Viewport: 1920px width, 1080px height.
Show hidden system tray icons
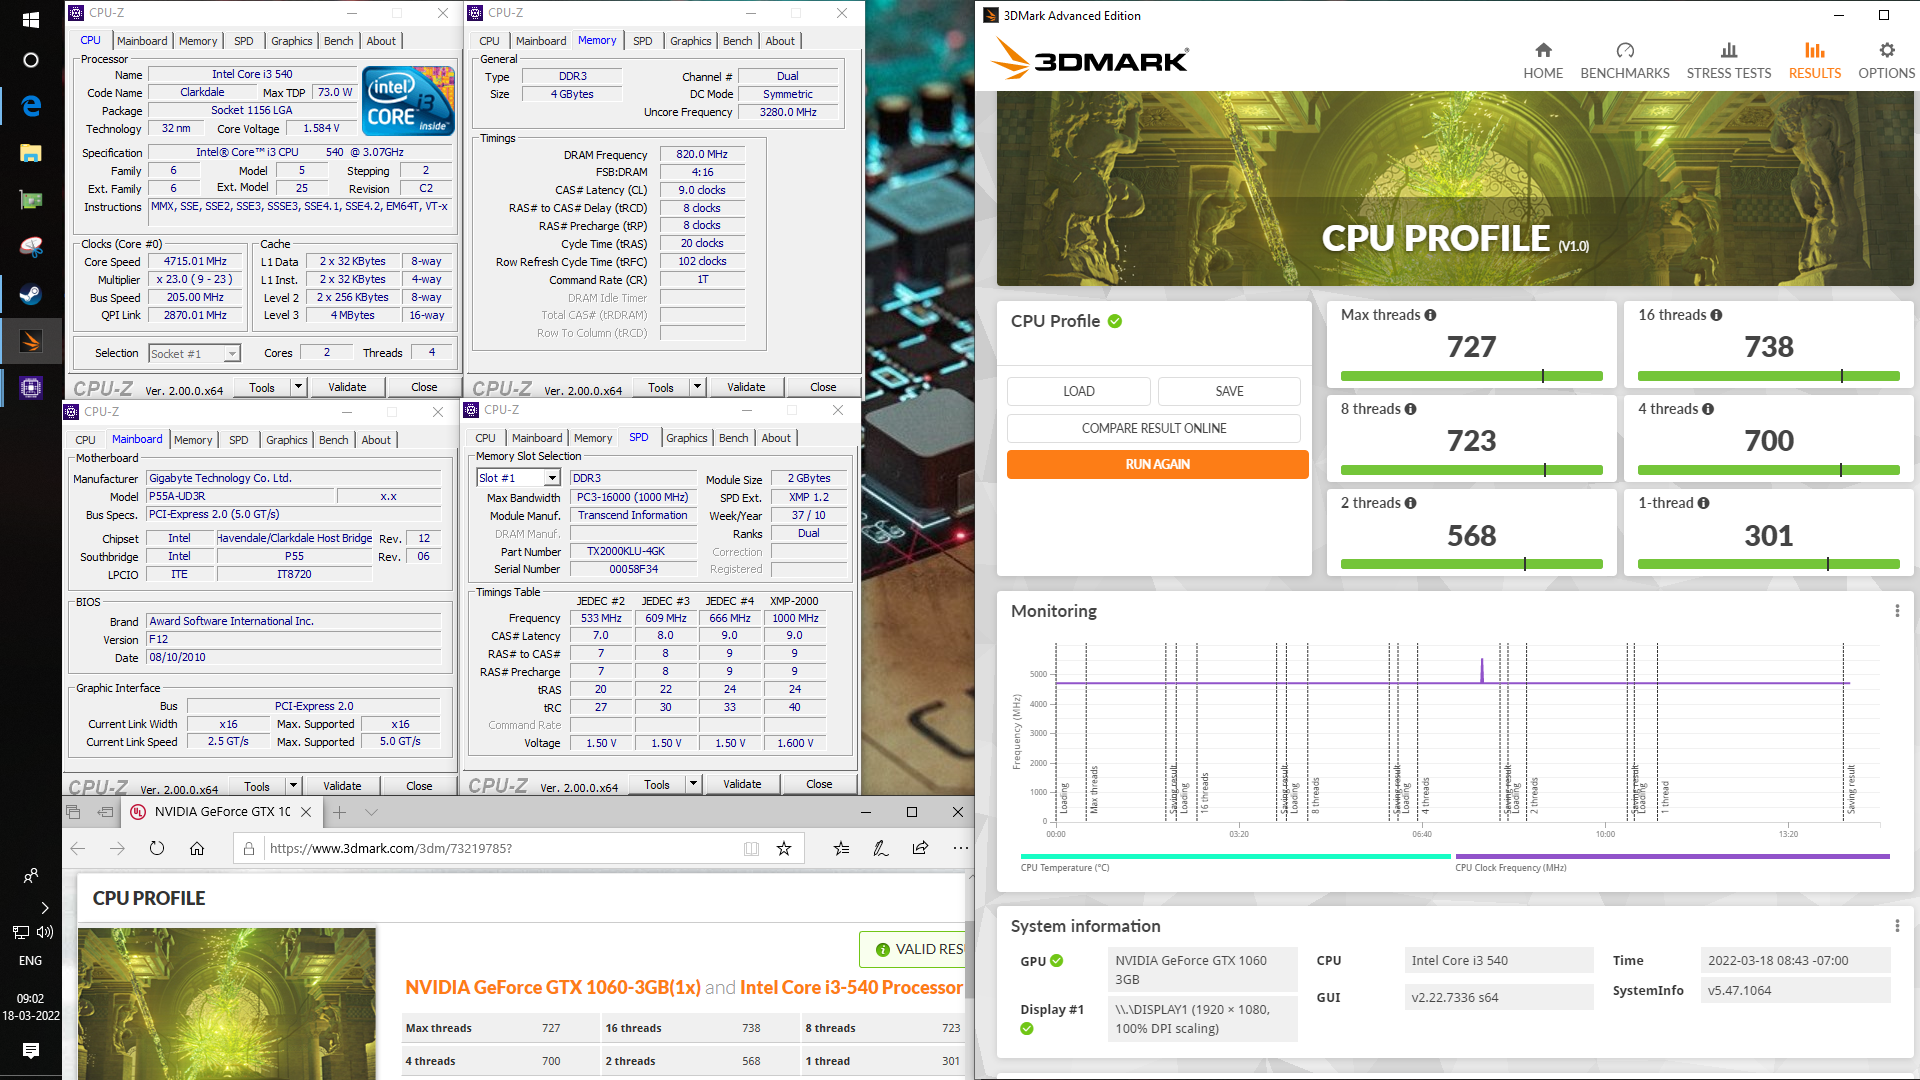(x=45, y=908)
